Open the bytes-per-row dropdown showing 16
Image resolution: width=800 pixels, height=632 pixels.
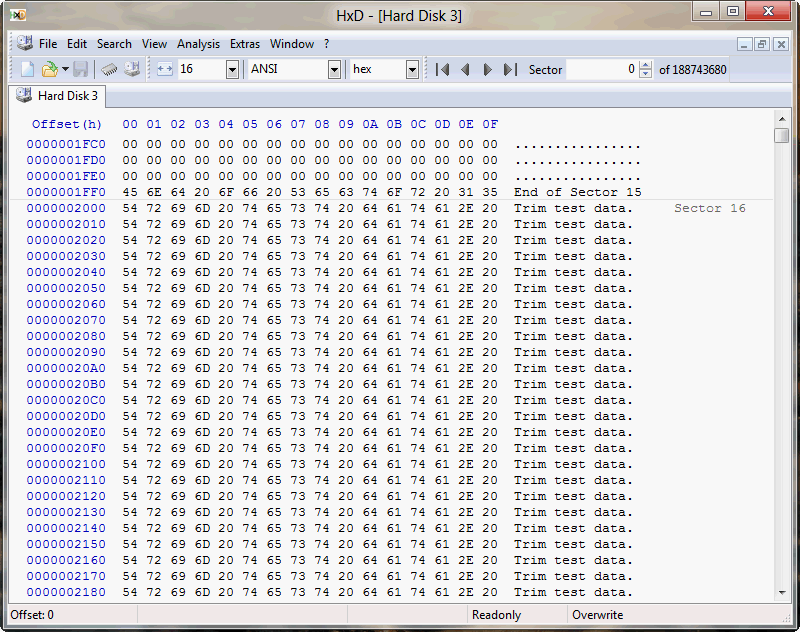(x=232, y=69)
